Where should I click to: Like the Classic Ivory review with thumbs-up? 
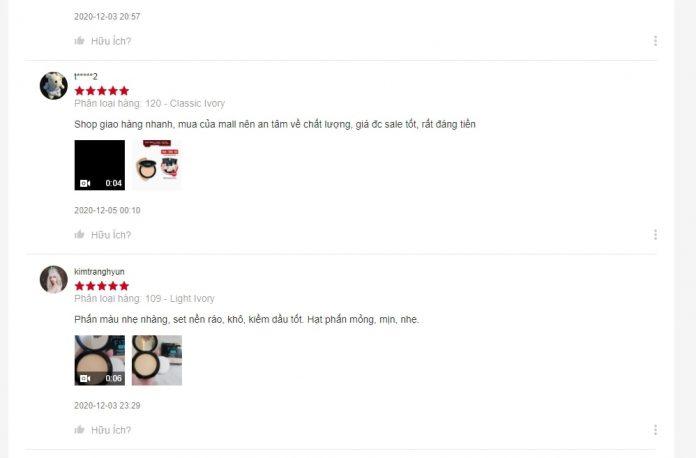(x=79, y=234)
